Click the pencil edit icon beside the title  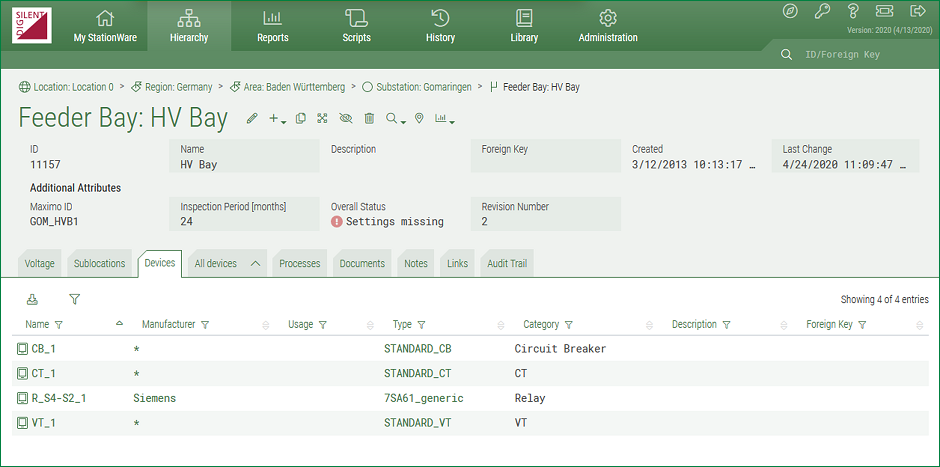[252, 119]
